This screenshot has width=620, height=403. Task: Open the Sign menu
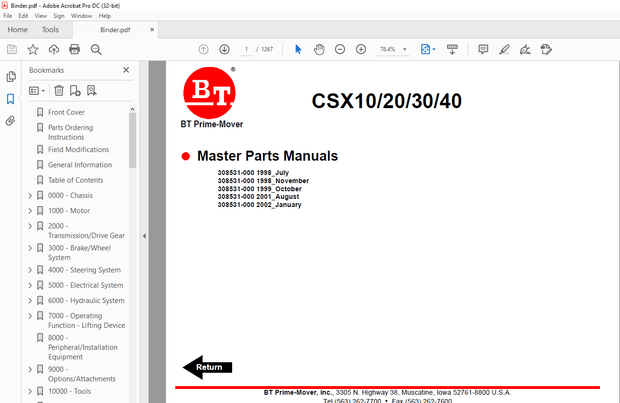[59, 16]
